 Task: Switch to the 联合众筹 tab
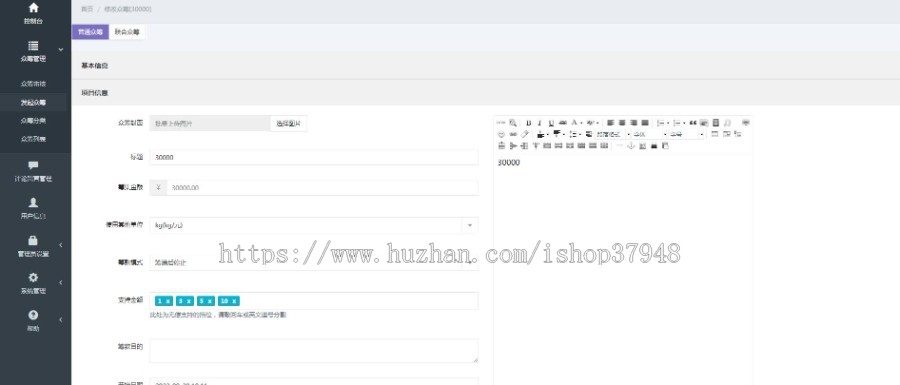click(127, 32)
